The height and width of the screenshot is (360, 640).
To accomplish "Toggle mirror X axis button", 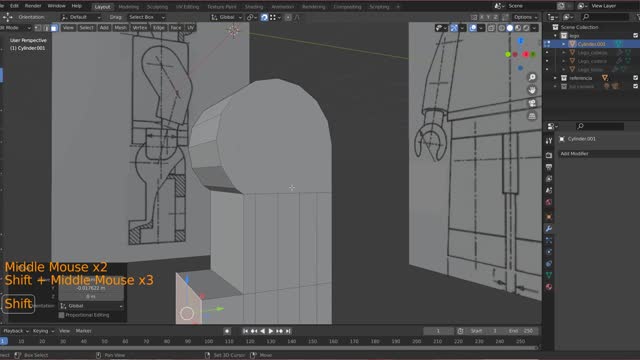I will tap(482, 17).
